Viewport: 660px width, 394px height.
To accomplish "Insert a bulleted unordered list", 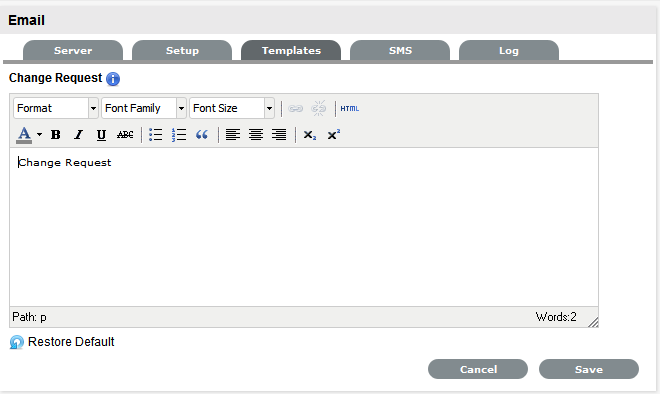I will pos(155,135).
